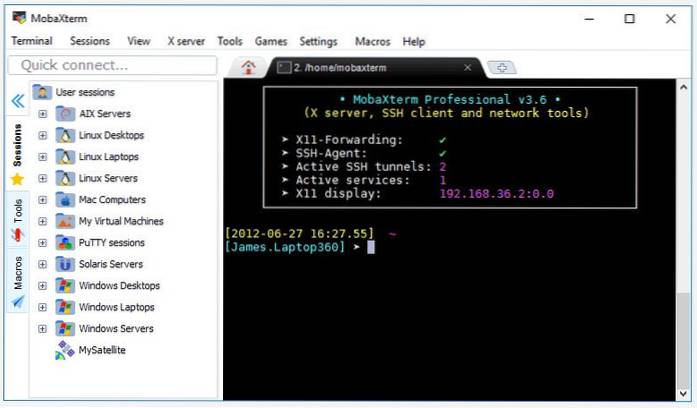697x408 pixels.
Task: Close the /home/mobaxterm tab
Action: 468,67
